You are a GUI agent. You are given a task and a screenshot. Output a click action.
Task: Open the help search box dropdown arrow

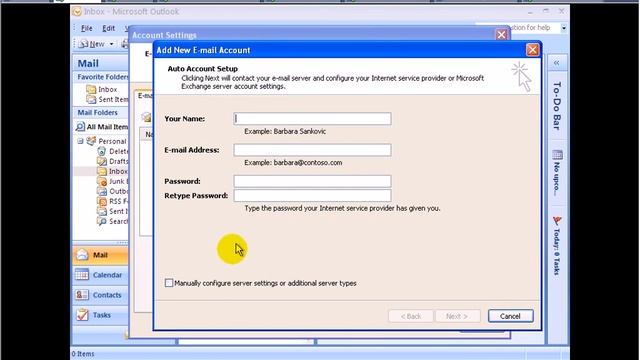pos(564,28)
